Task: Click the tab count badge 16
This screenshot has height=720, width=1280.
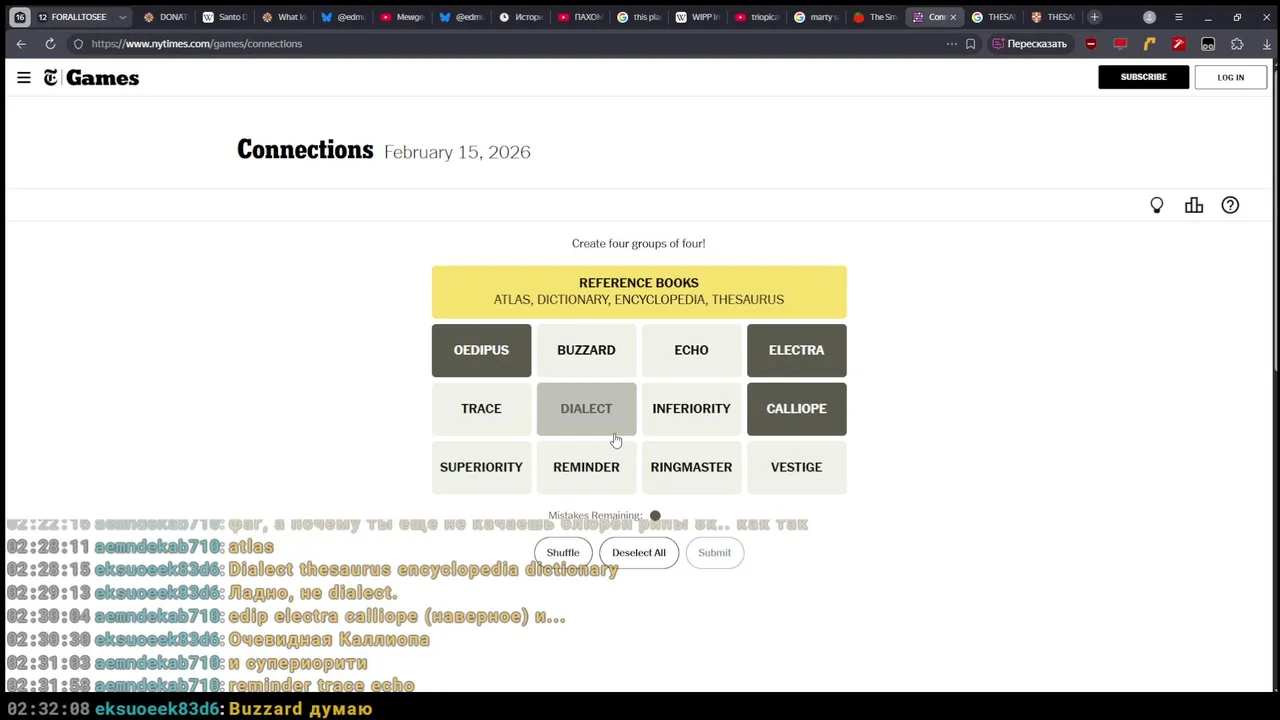Action: (19, 17)
